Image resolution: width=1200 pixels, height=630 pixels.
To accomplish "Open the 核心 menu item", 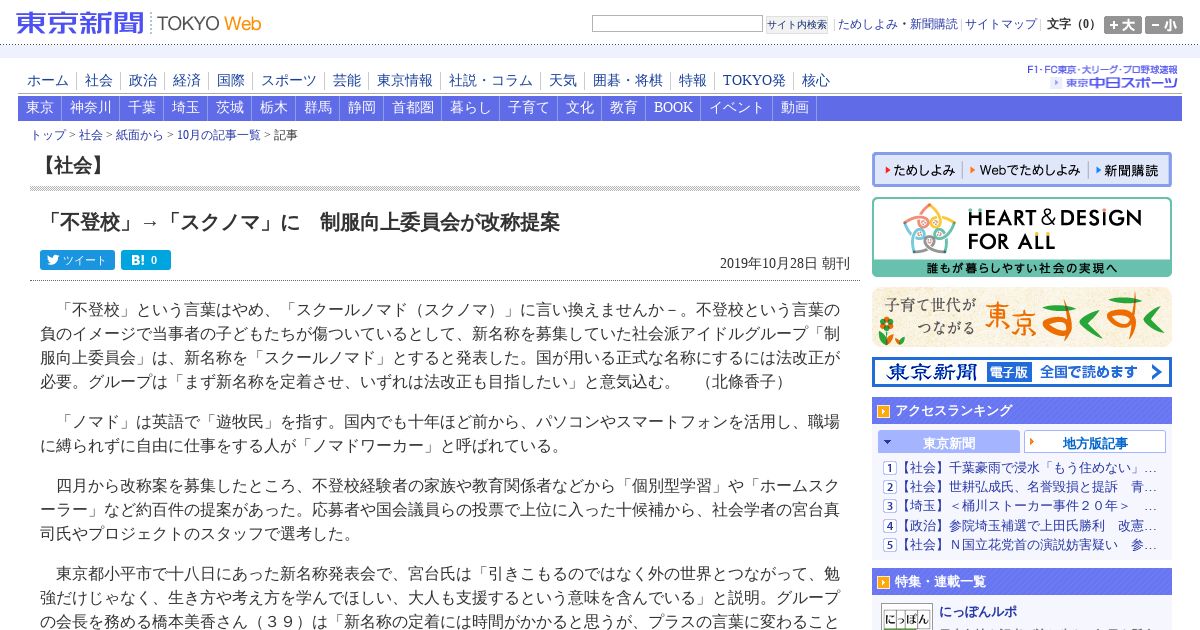I will click(x=816, y=81).
